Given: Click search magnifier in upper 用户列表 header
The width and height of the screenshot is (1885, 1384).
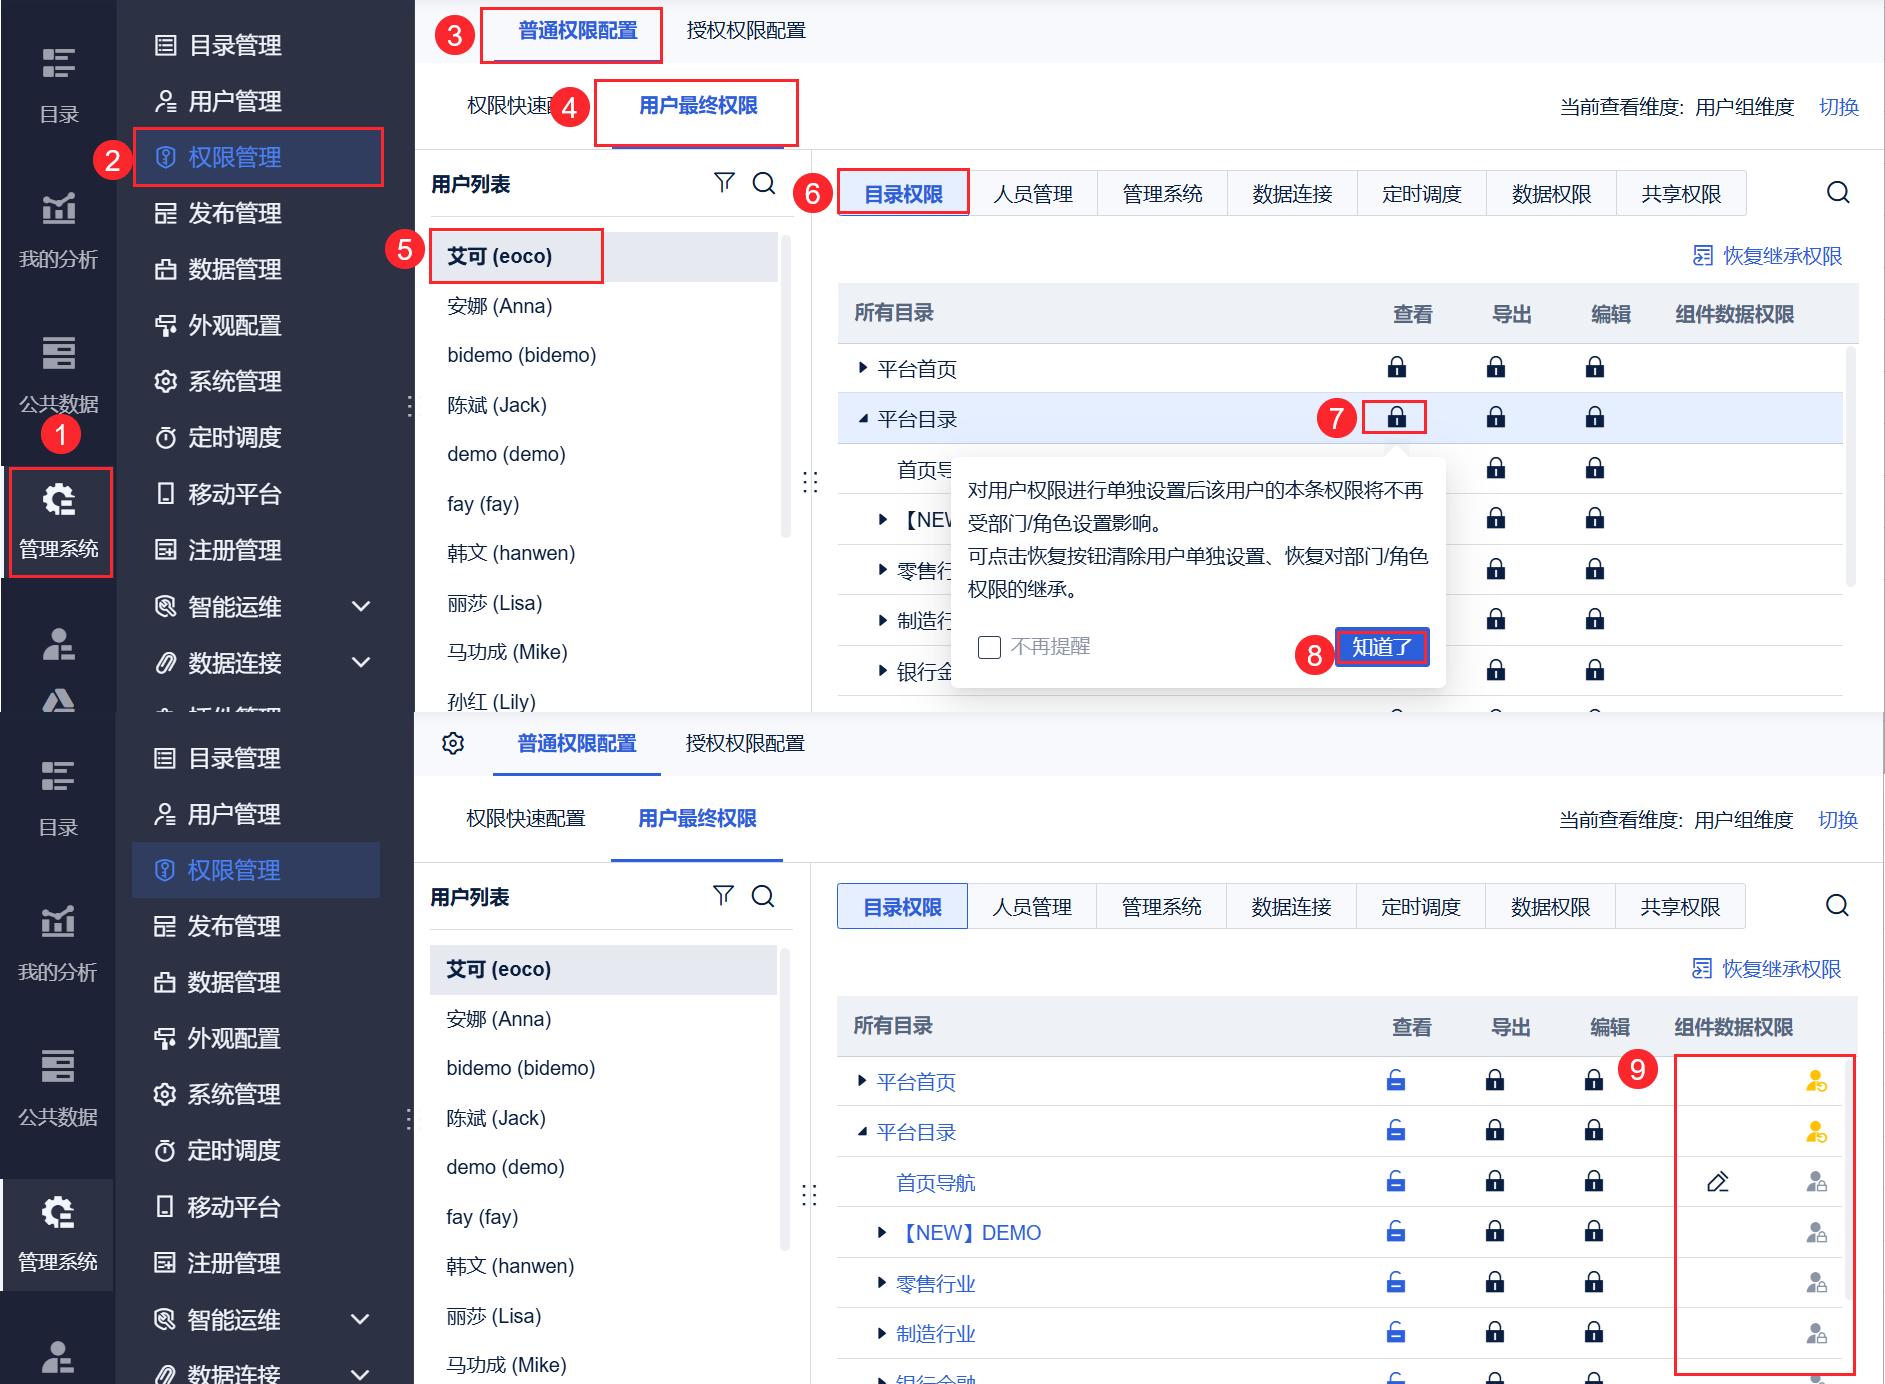Looking at the screenshot, I should [x=764, y=183].
